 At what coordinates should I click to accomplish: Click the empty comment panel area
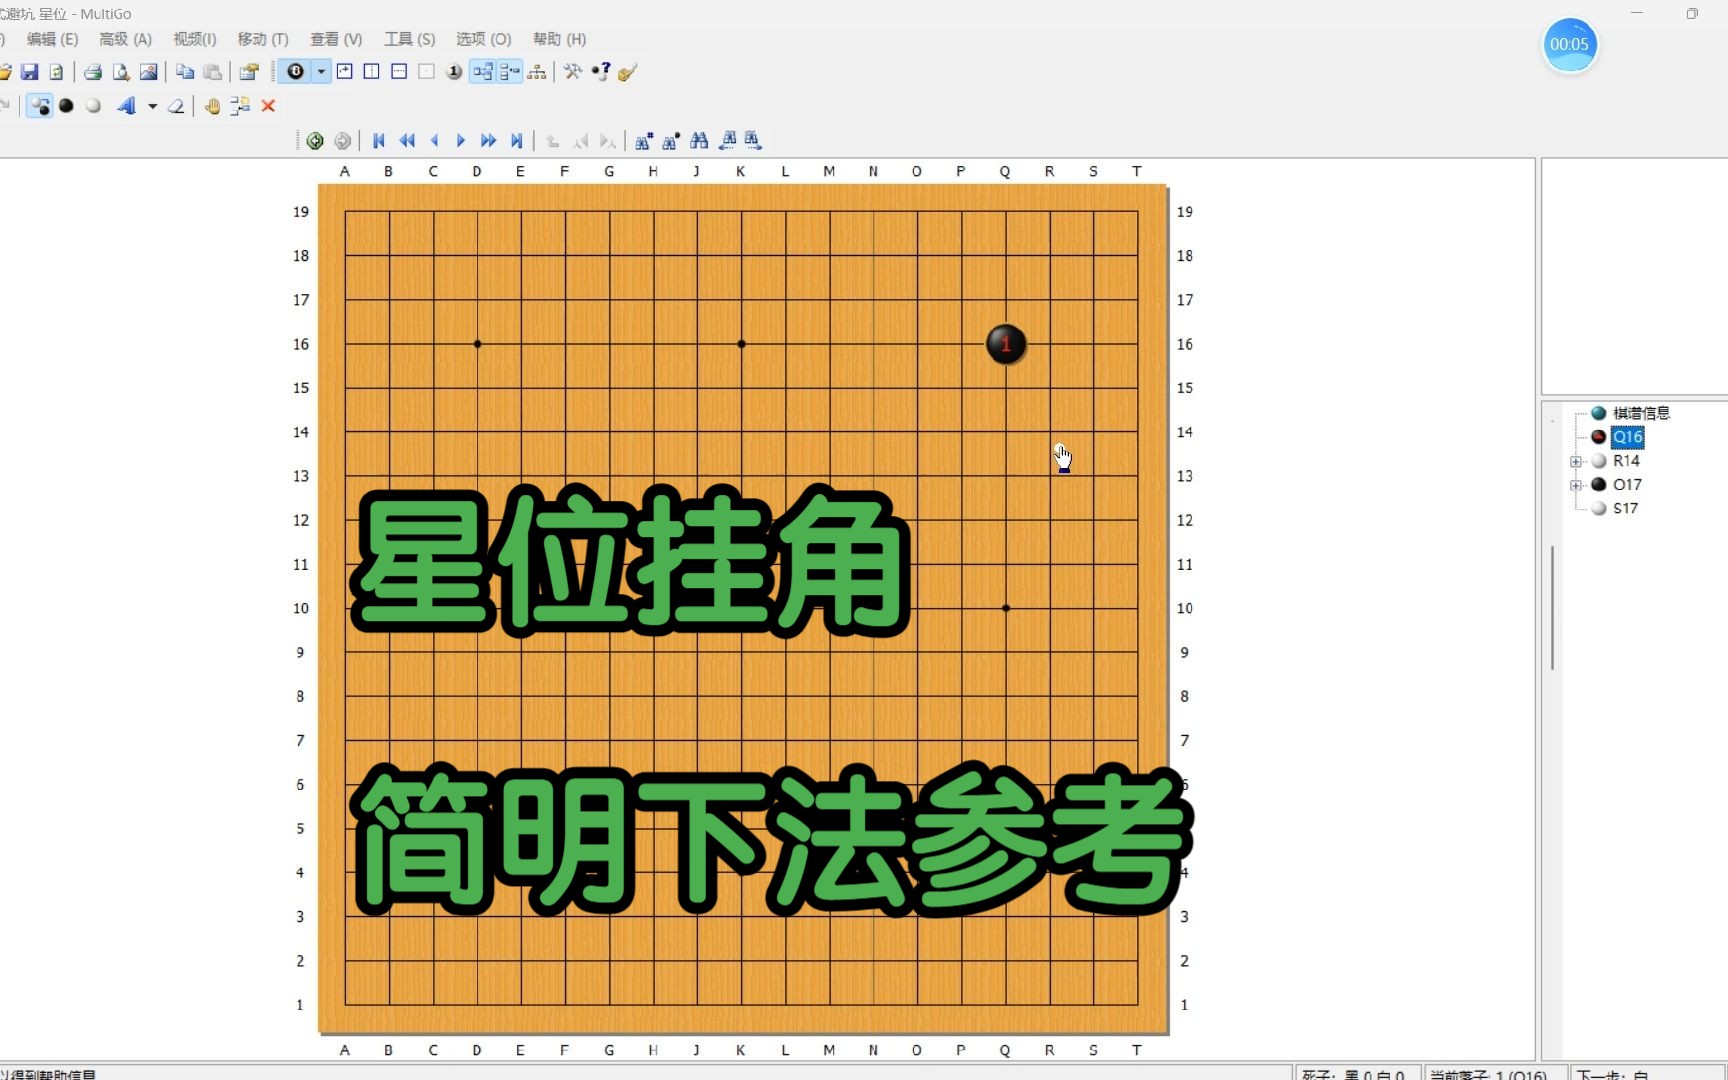1635,277
